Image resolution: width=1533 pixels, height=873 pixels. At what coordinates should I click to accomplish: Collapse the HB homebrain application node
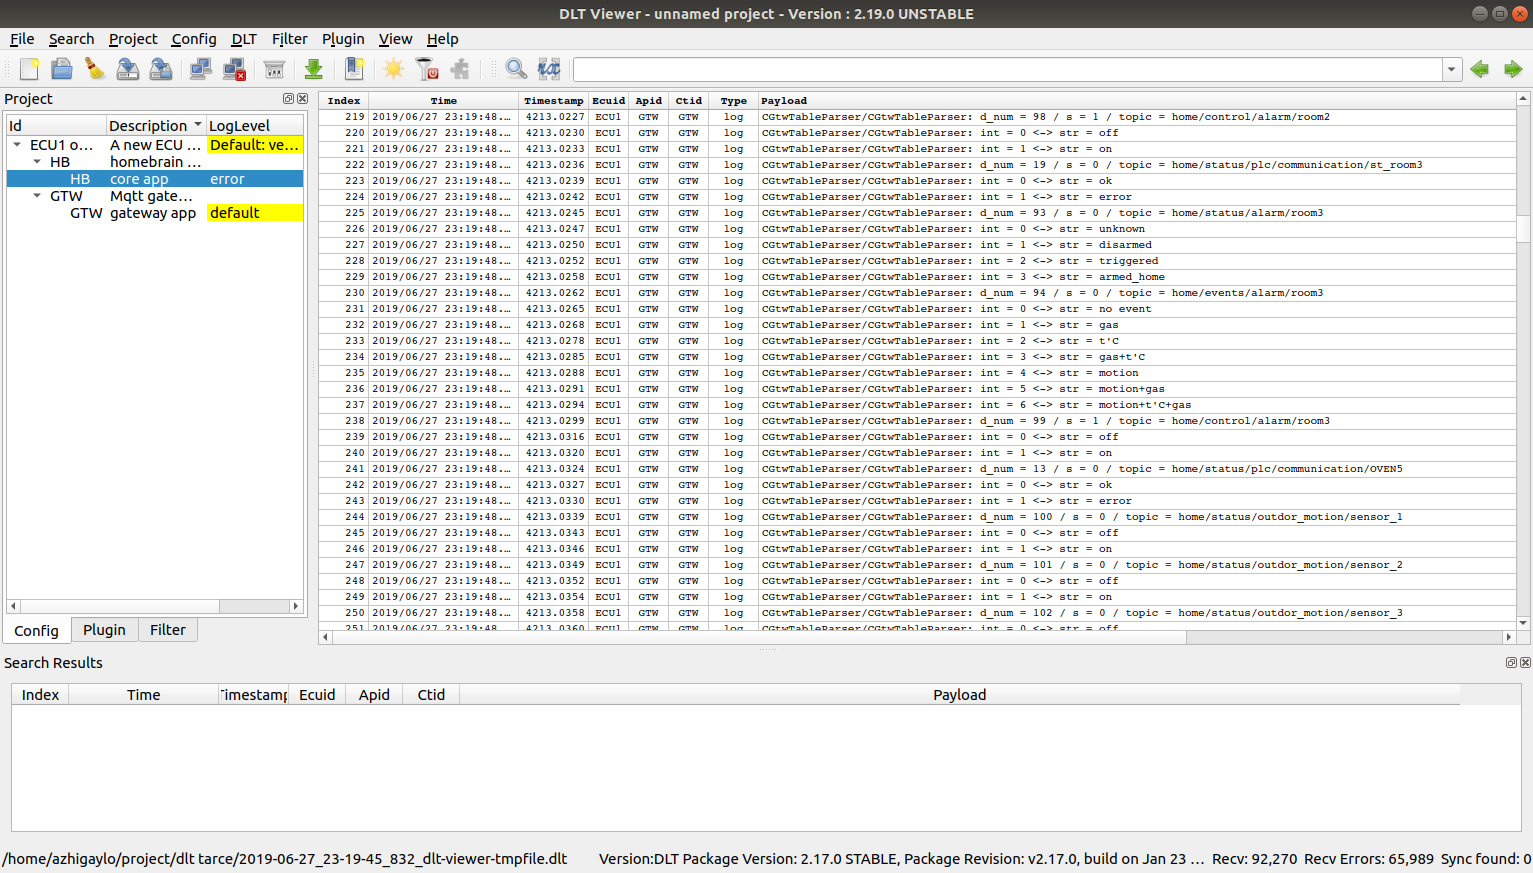[37, 162]
